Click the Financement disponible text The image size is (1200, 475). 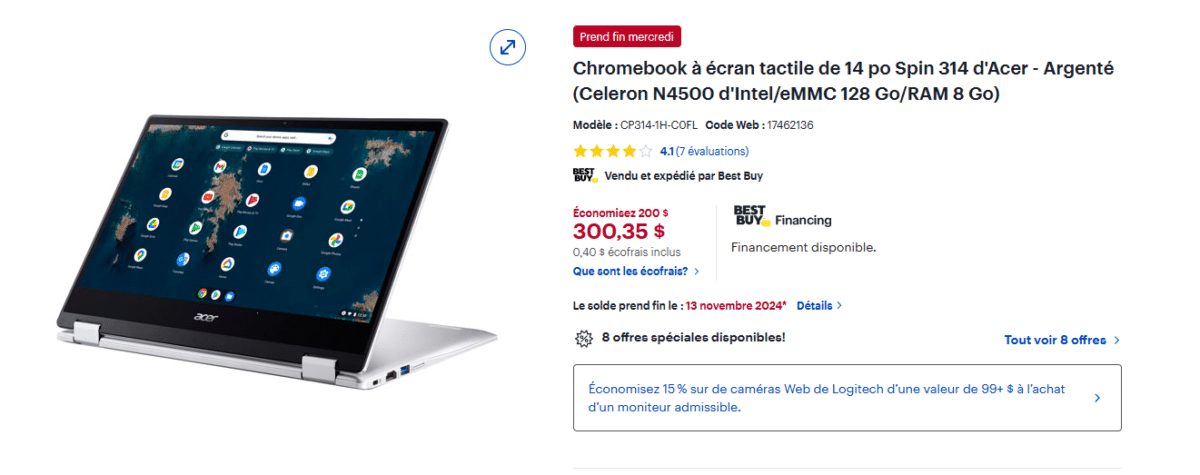point(803,247)
